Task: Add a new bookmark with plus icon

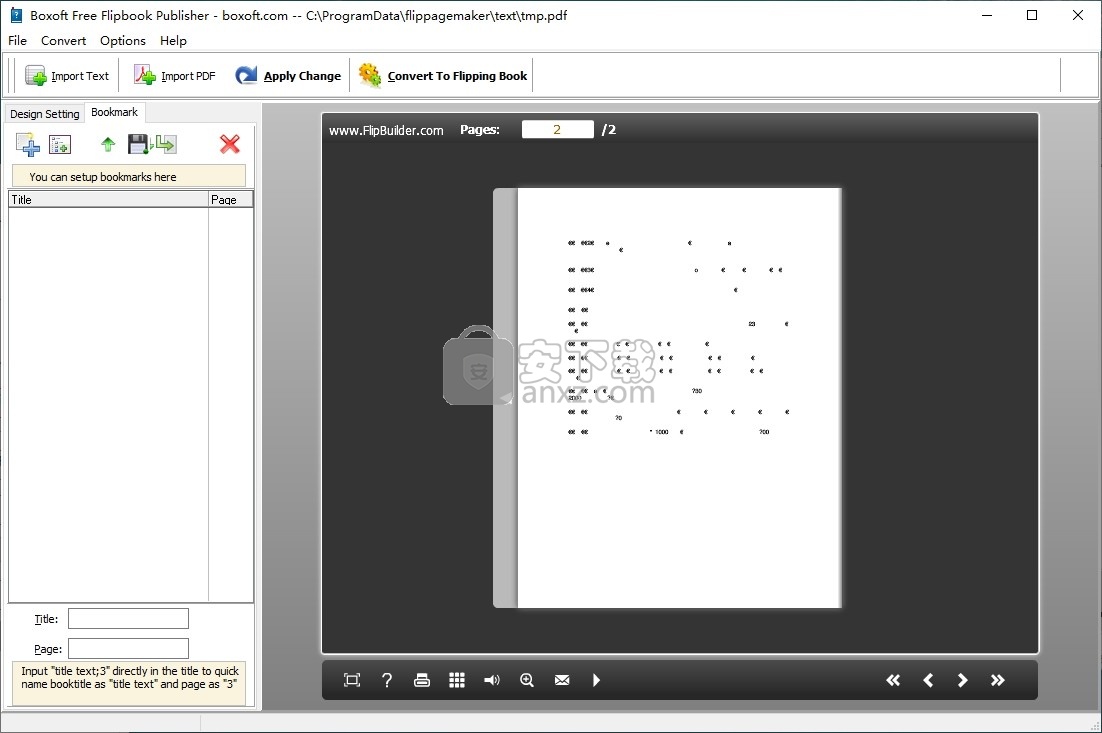Action: [x=28, y=145]
